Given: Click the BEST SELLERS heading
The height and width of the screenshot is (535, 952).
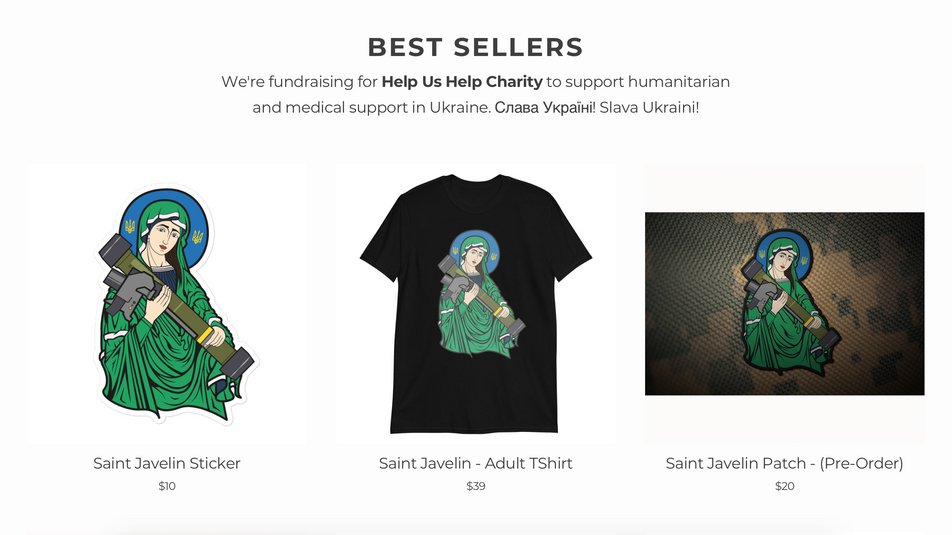Looking at the screenshot, I should click(475, 47).
